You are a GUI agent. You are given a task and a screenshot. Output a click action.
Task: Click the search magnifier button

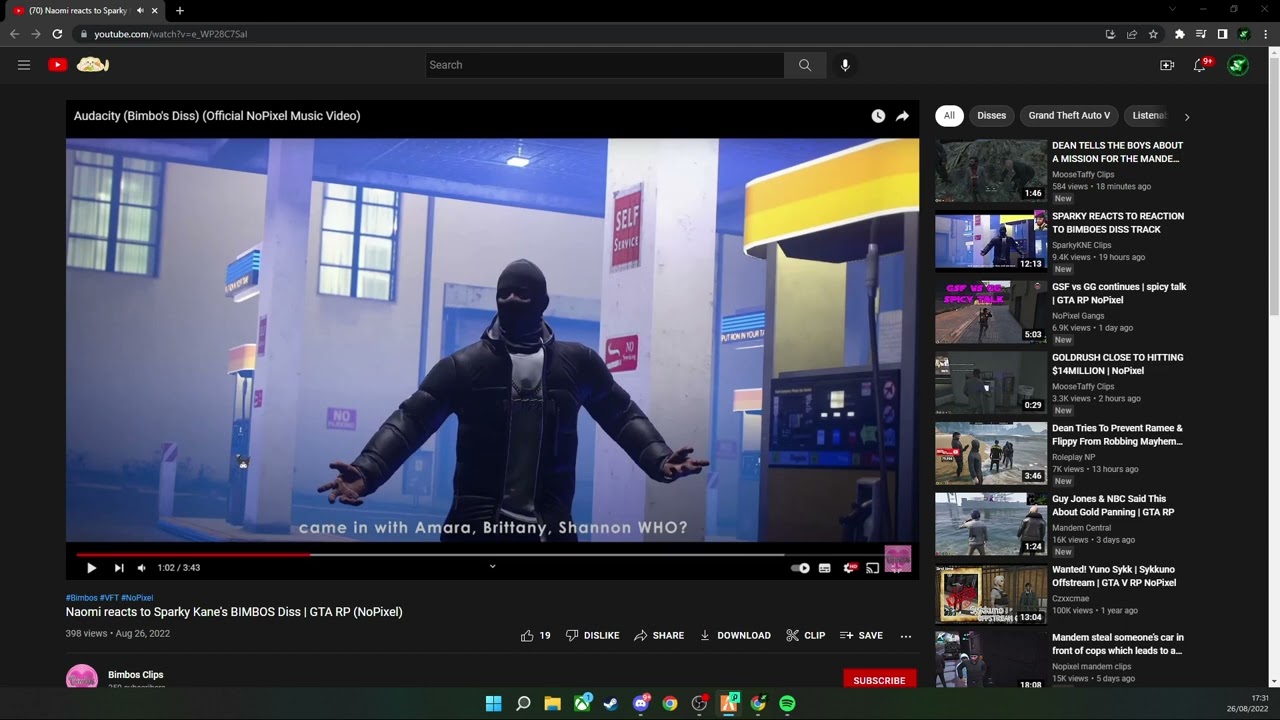[x=805, y=65]
